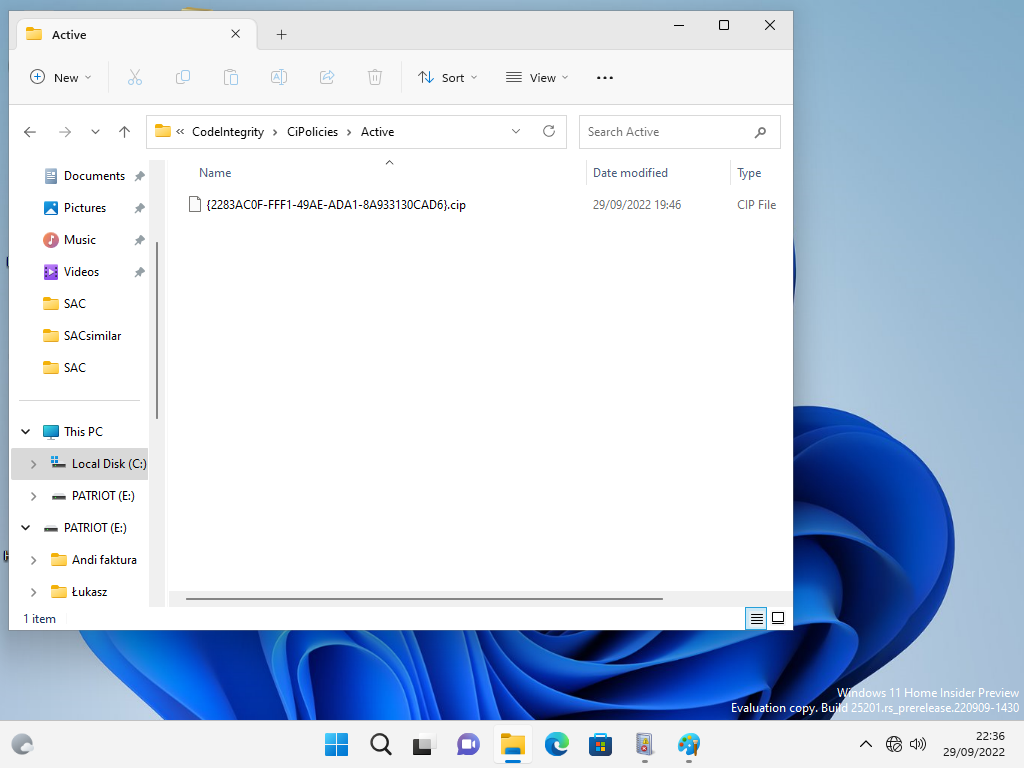Viewport: 1024px width, 768px height.
Task: Click the Rename icon in toolbar
Action: 279,77
